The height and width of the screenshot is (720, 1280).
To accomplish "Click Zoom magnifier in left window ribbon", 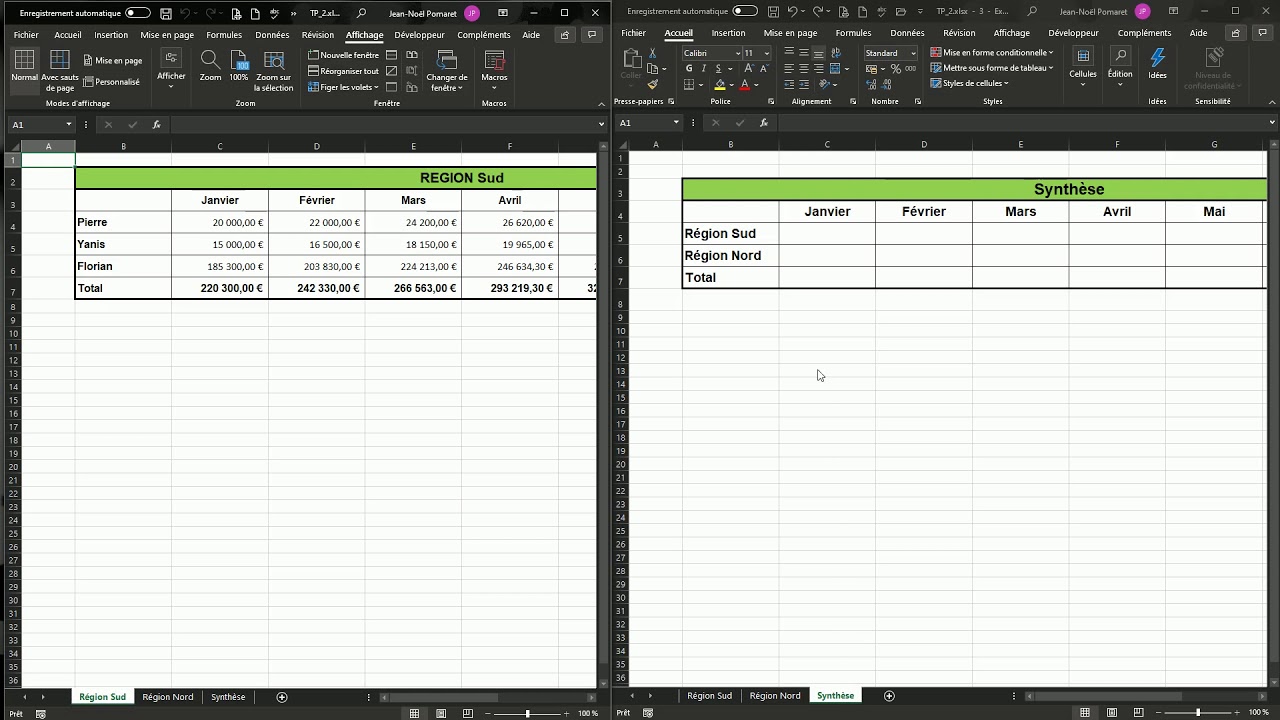I will coord(210,67).
